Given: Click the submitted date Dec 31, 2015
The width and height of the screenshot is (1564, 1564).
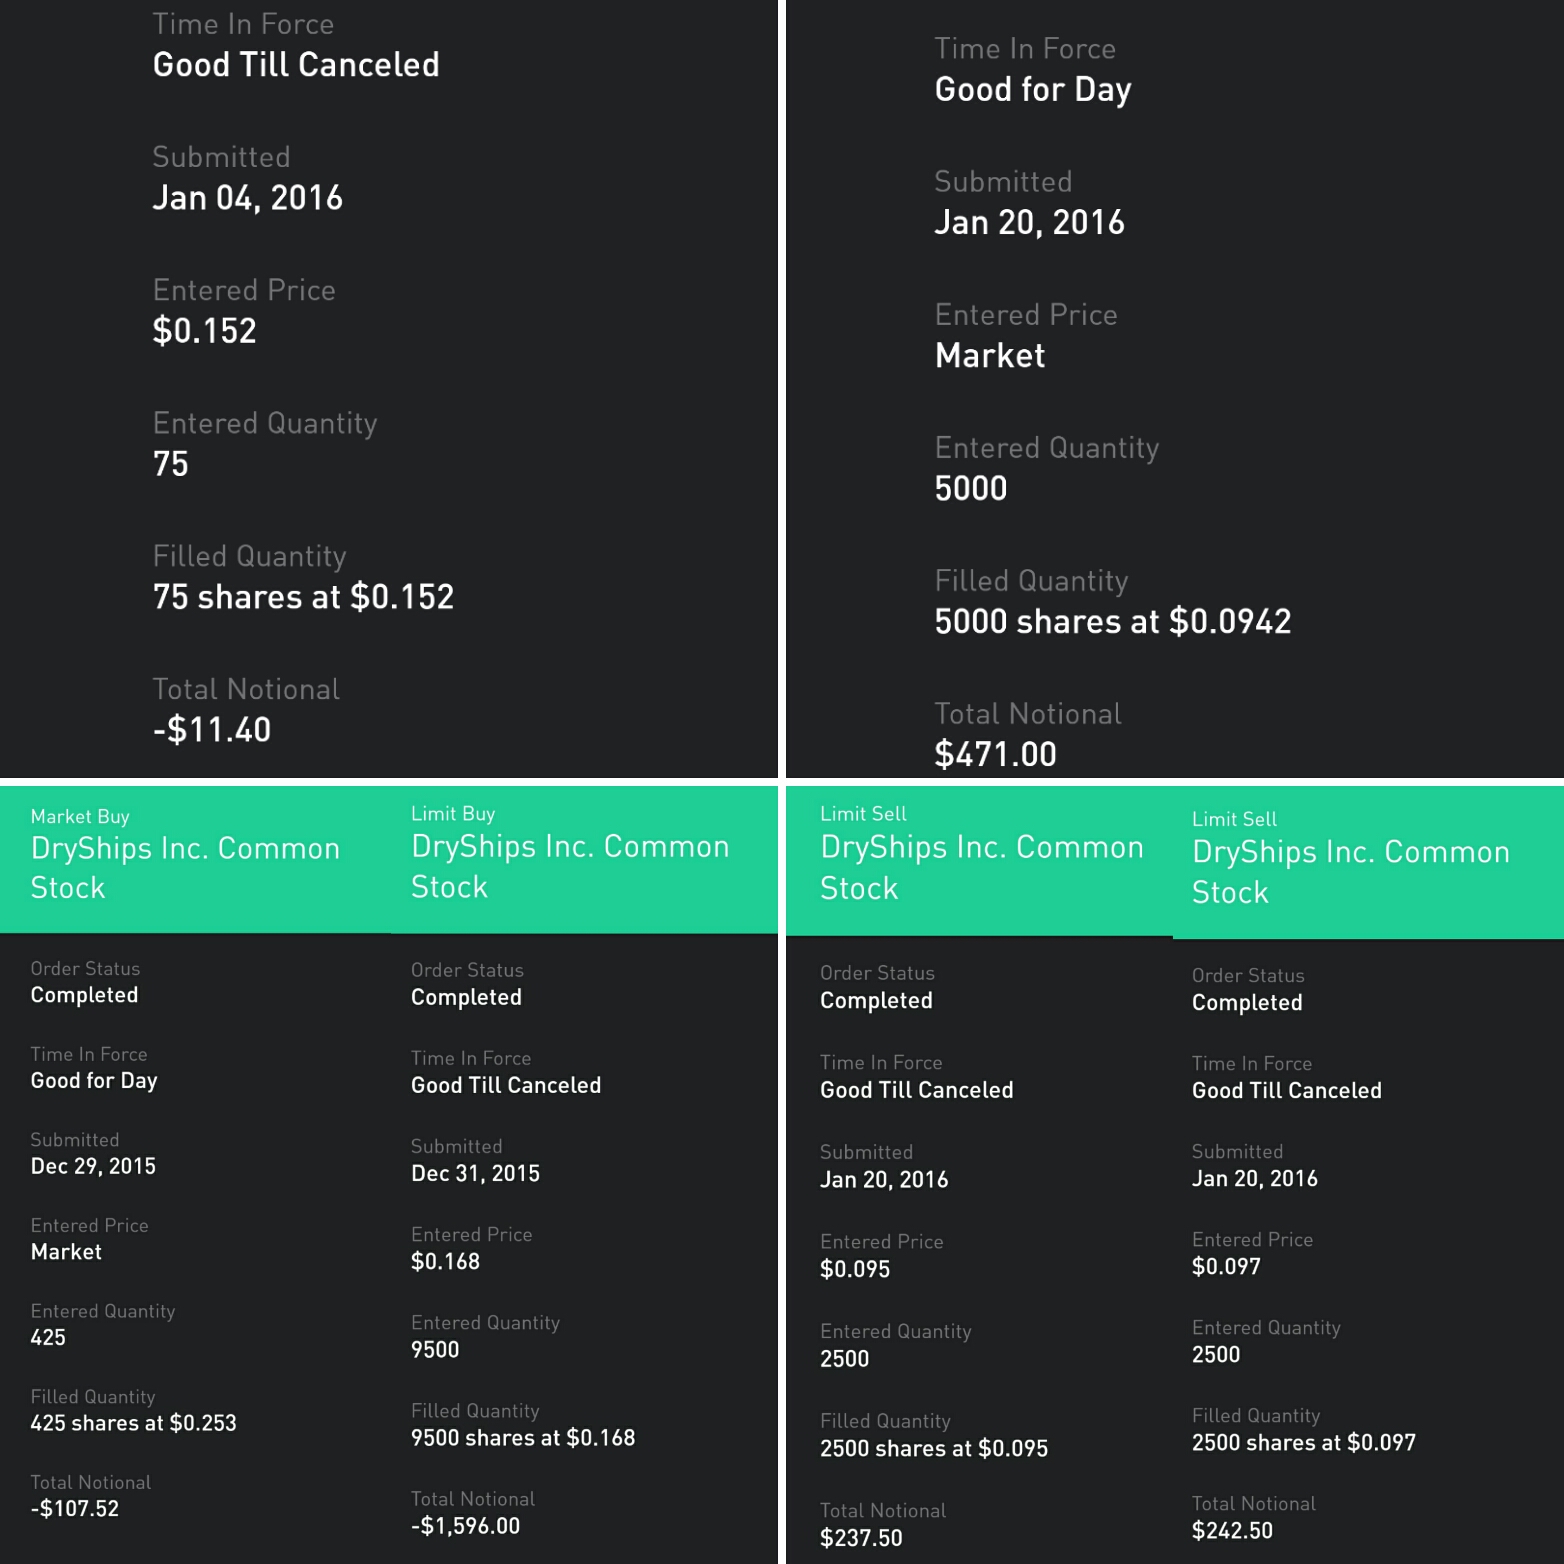Looking at the screenshot, I should (x=475, y=1173).
